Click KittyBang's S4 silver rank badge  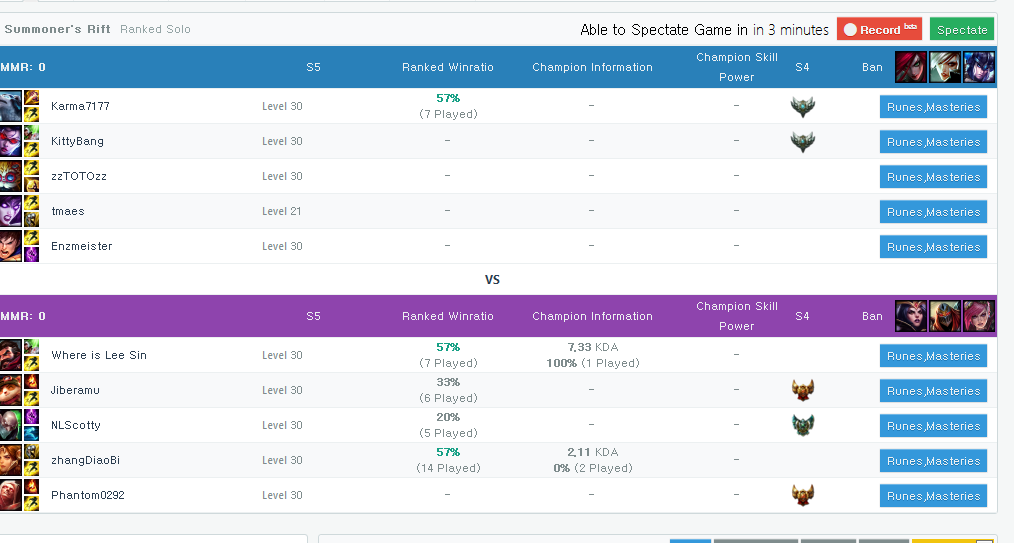click(803, 141)
